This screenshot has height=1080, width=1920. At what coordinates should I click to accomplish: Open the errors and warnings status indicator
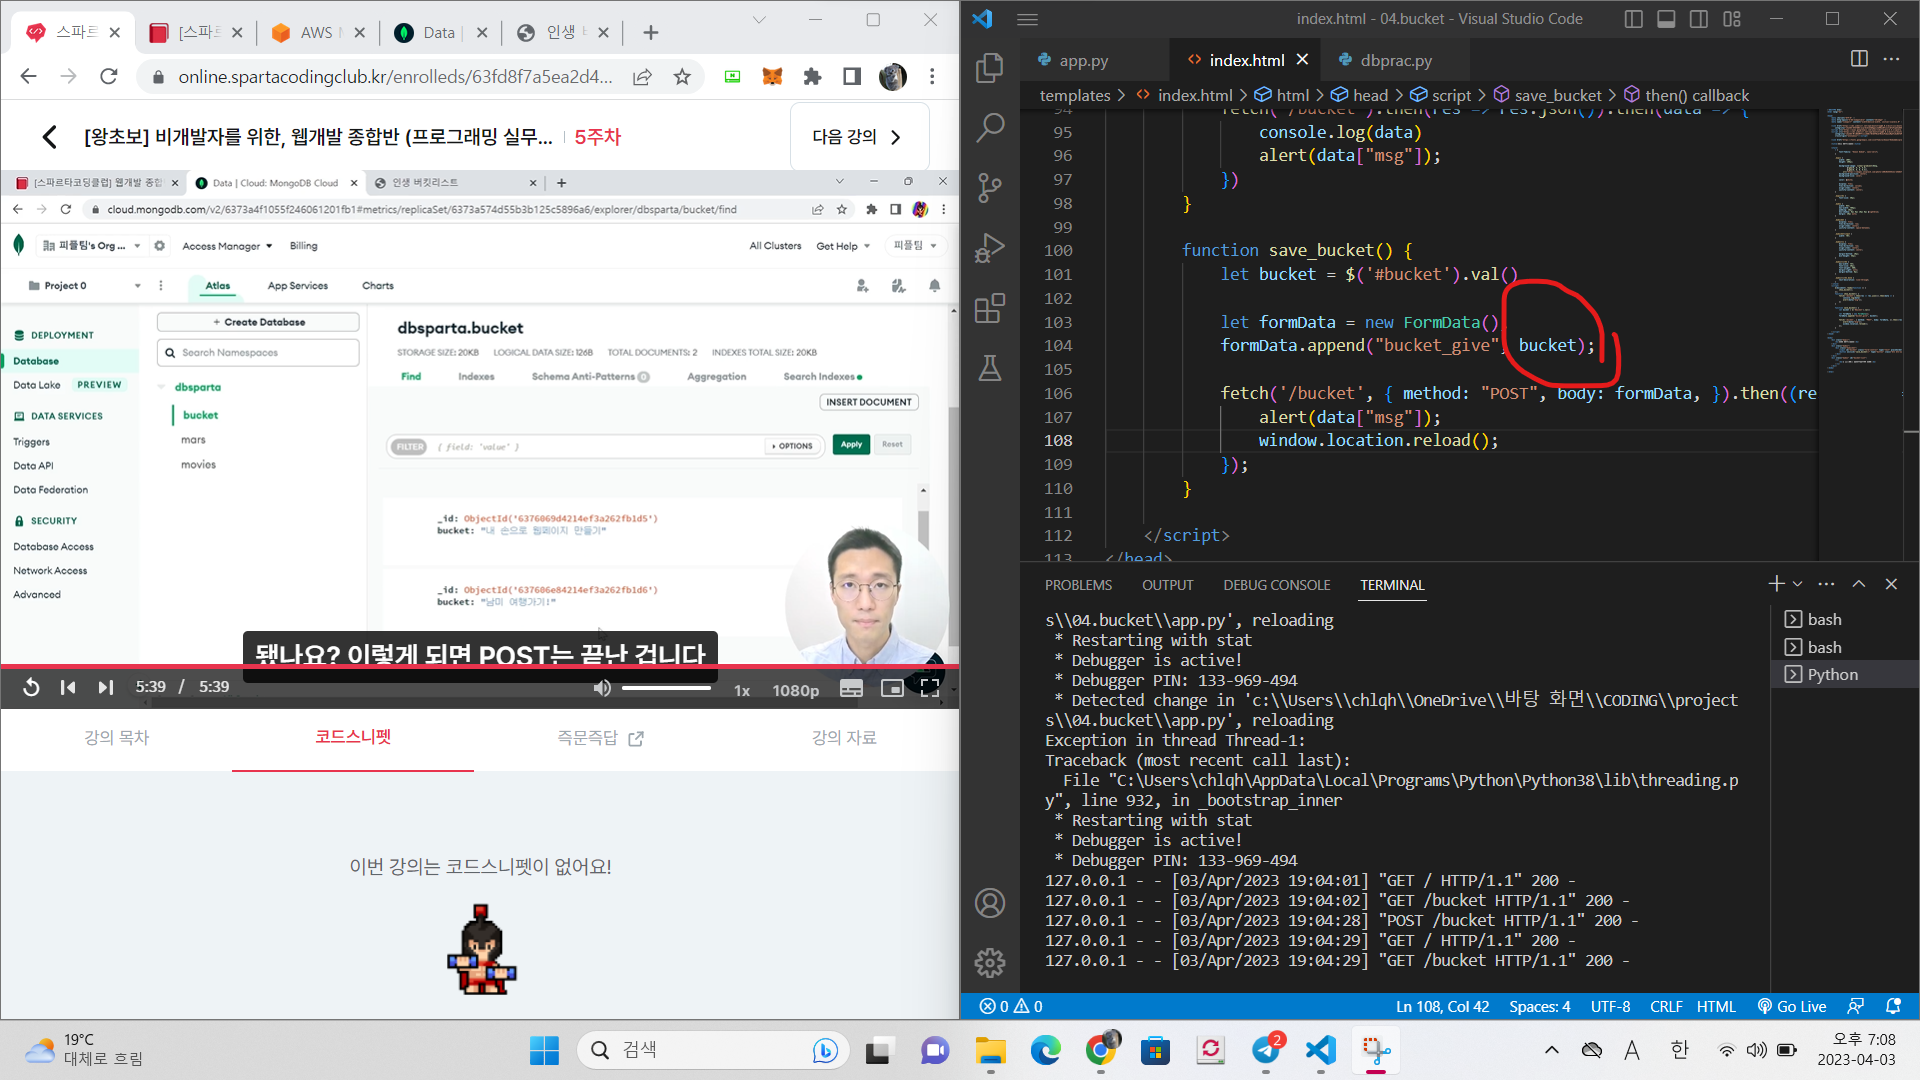[1011, 1006]
